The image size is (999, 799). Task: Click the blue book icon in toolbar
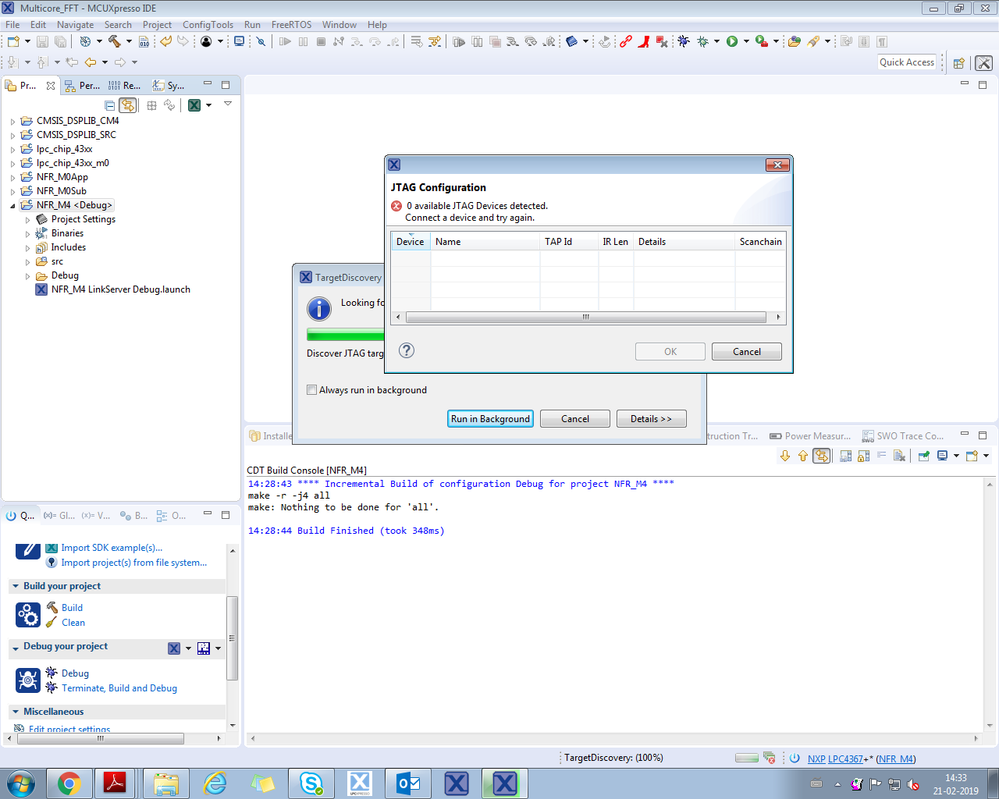click(x=571, y=41)
